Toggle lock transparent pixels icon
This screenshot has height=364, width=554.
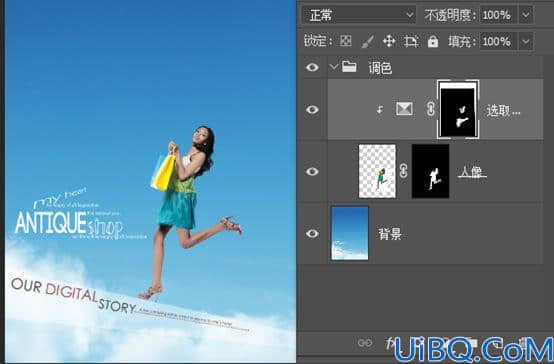click(346, 41)
